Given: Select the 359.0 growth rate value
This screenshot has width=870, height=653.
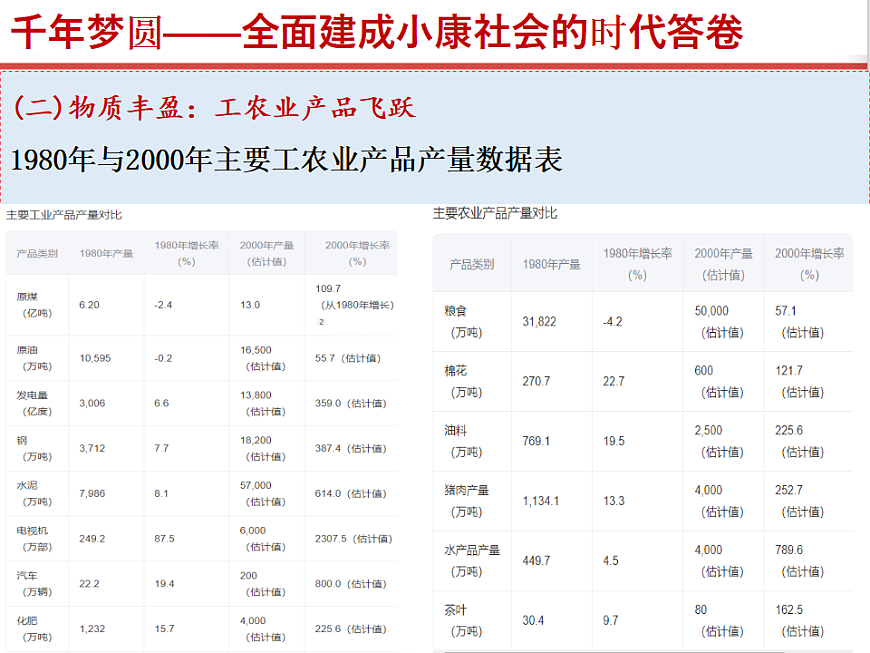Looking at the screenshot, I should point(328,403).
